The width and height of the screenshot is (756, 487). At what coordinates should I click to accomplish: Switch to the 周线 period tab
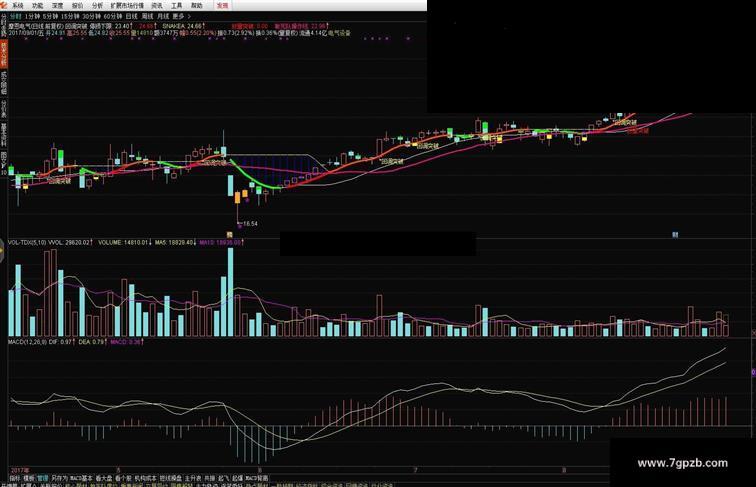147,16
